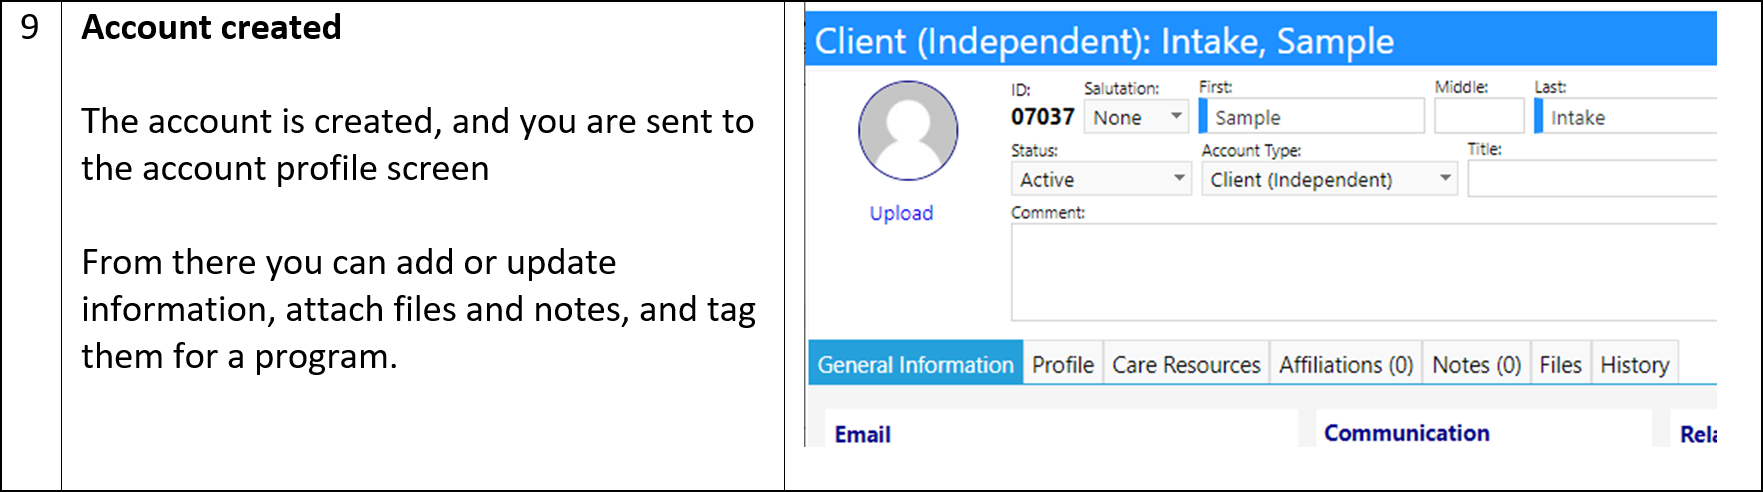Open the Account Type dropdown
The height and width of the screenshot is (492, 1763).
[1329, 179]
